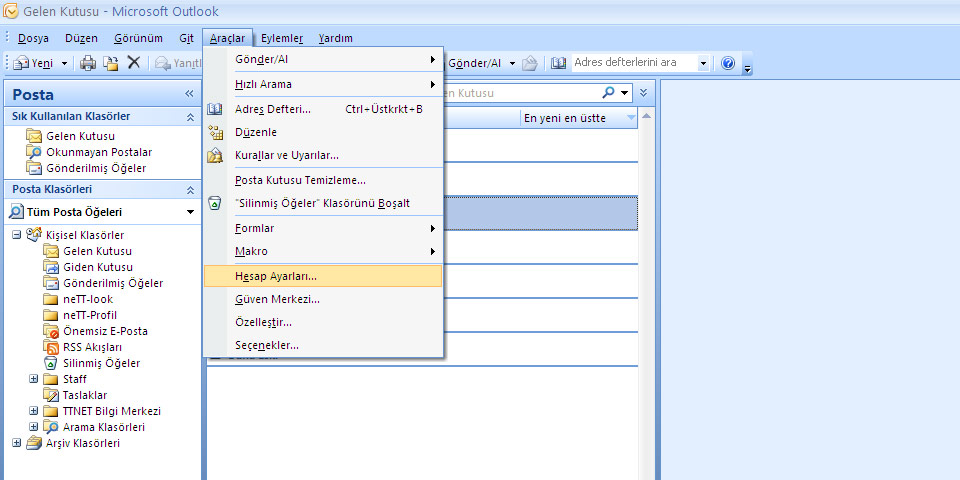This screenshot has width=960, height=480.
Task: Click the address book icon in toolbar
Action: coord(558,62)
